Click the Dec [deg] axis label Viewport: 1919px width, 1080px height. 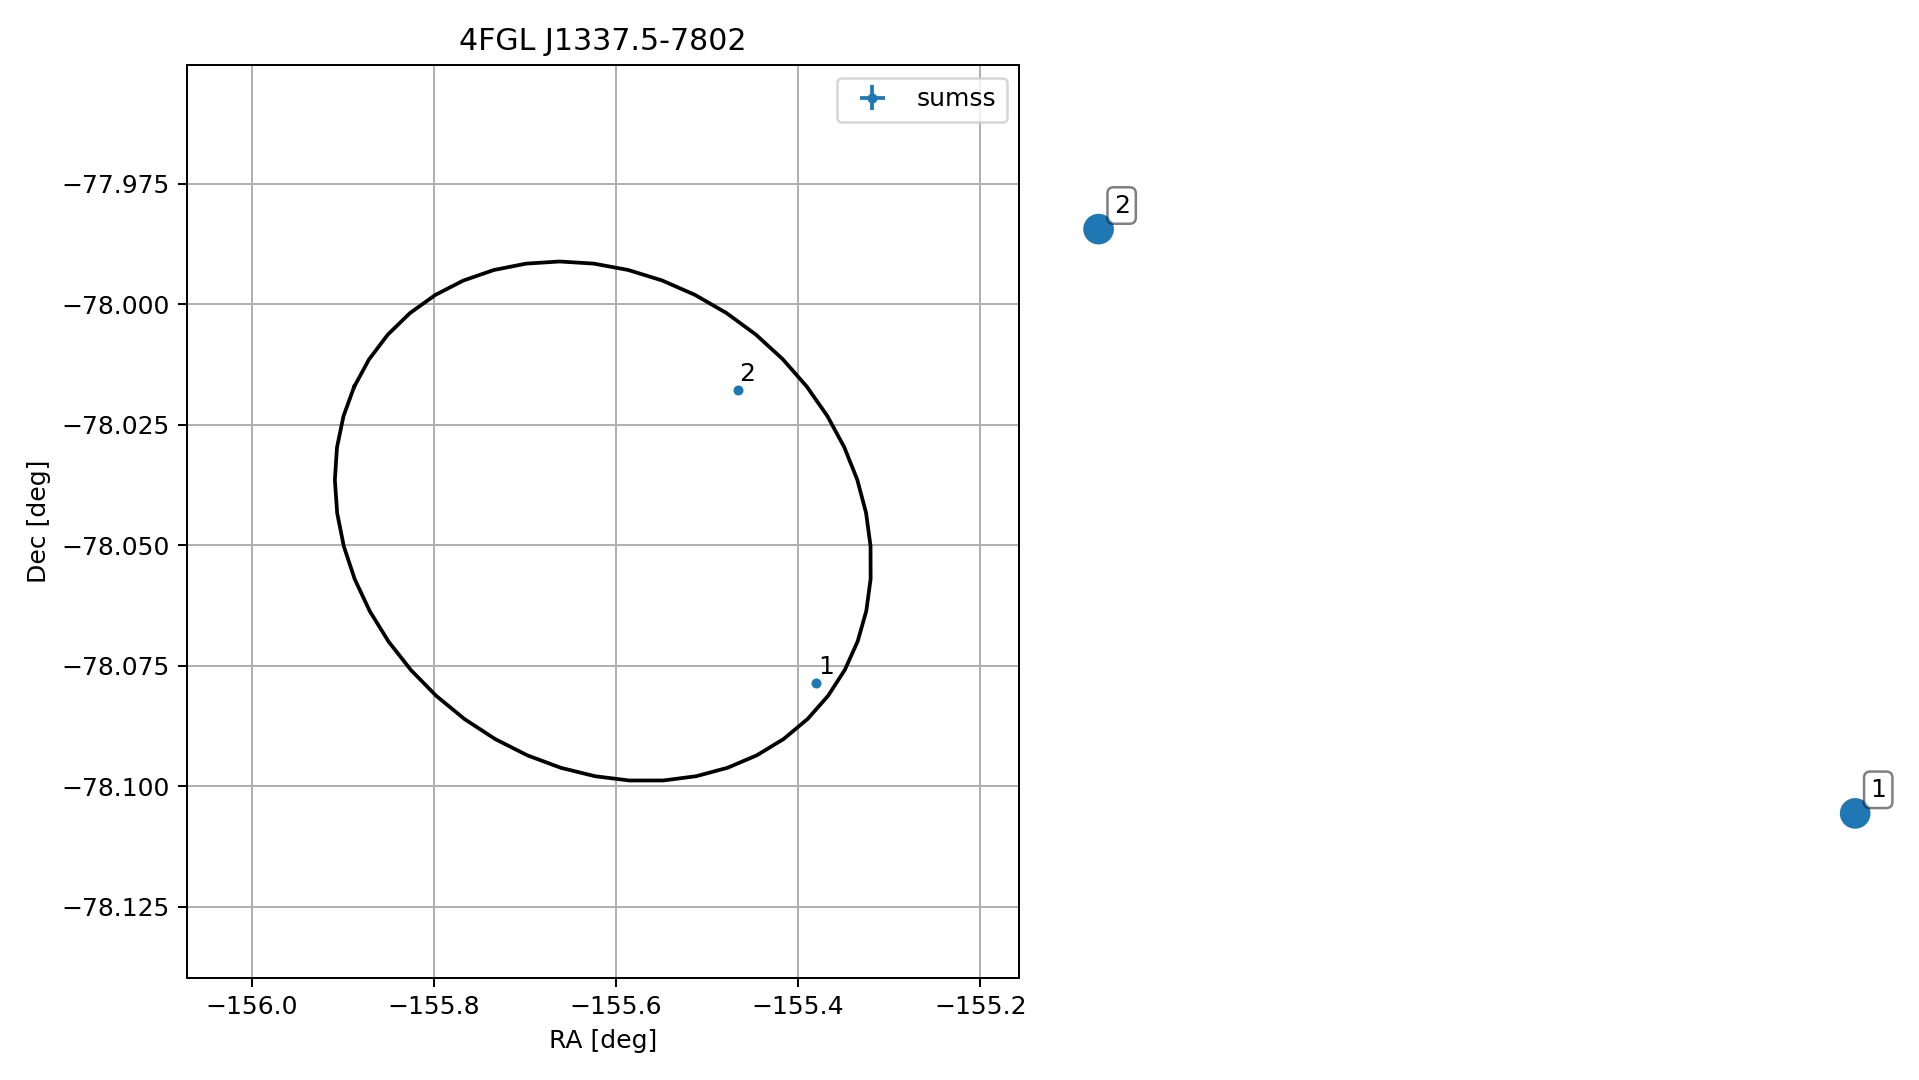(x=37, y=522)
